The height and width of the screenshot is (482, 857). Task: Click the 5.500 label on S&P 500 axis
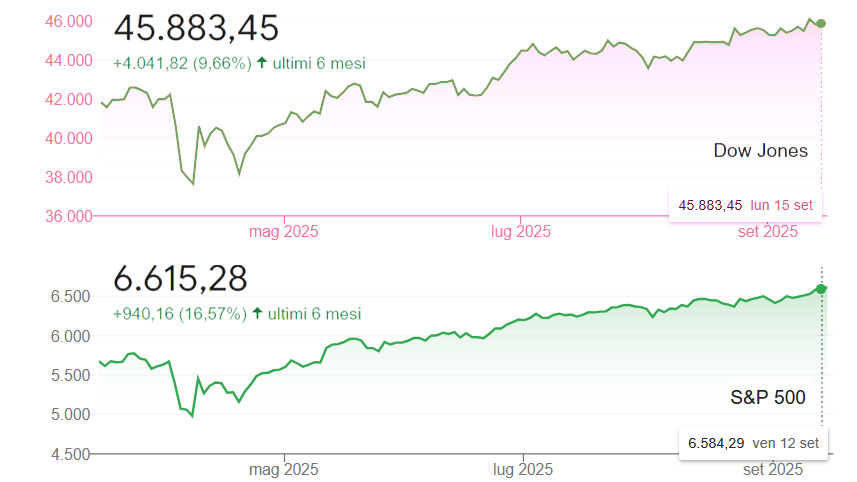(70, 375)
